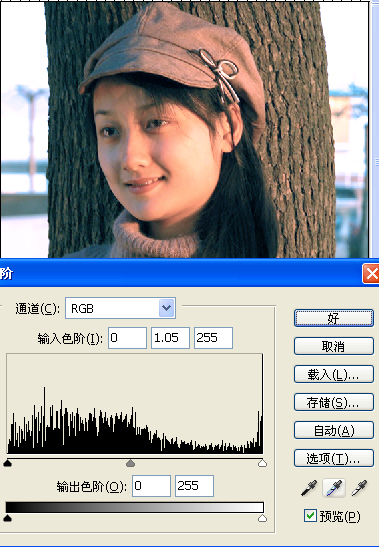
Task: Close the Levels dialog with red X
Action: point(371,274)
